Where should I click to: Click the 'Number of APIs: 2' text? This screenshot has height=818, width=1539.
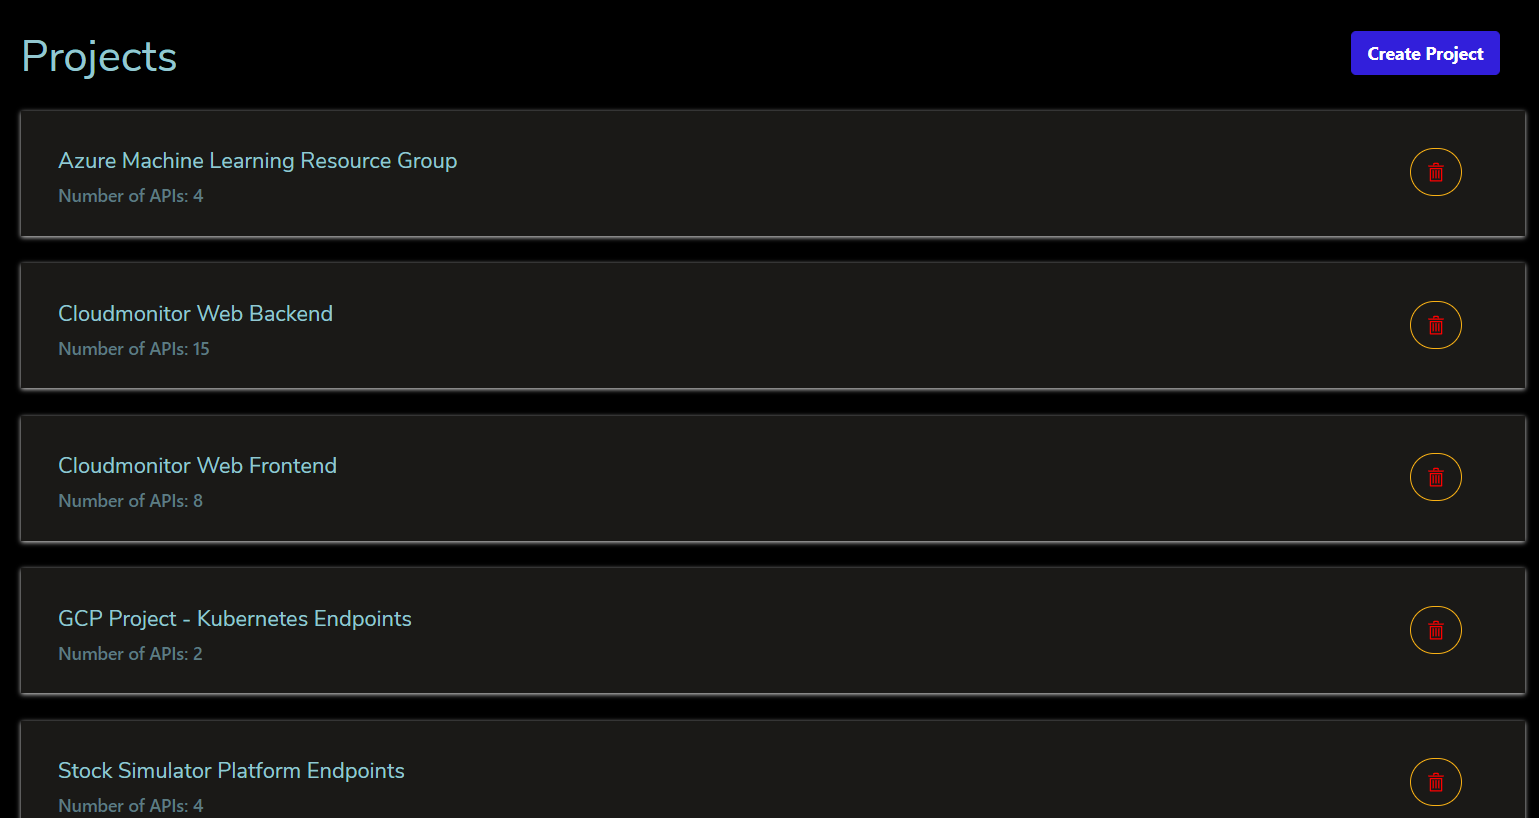pyautogui.click(x=131, y=654)
